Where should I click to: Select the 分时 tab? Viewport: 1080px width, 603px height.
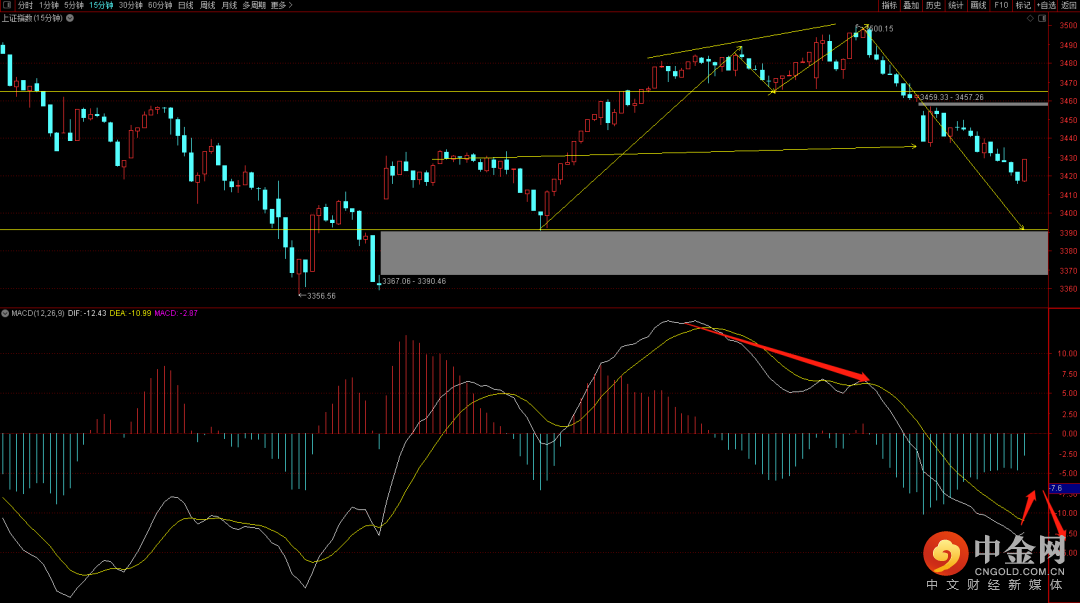[x=25, y=5]
